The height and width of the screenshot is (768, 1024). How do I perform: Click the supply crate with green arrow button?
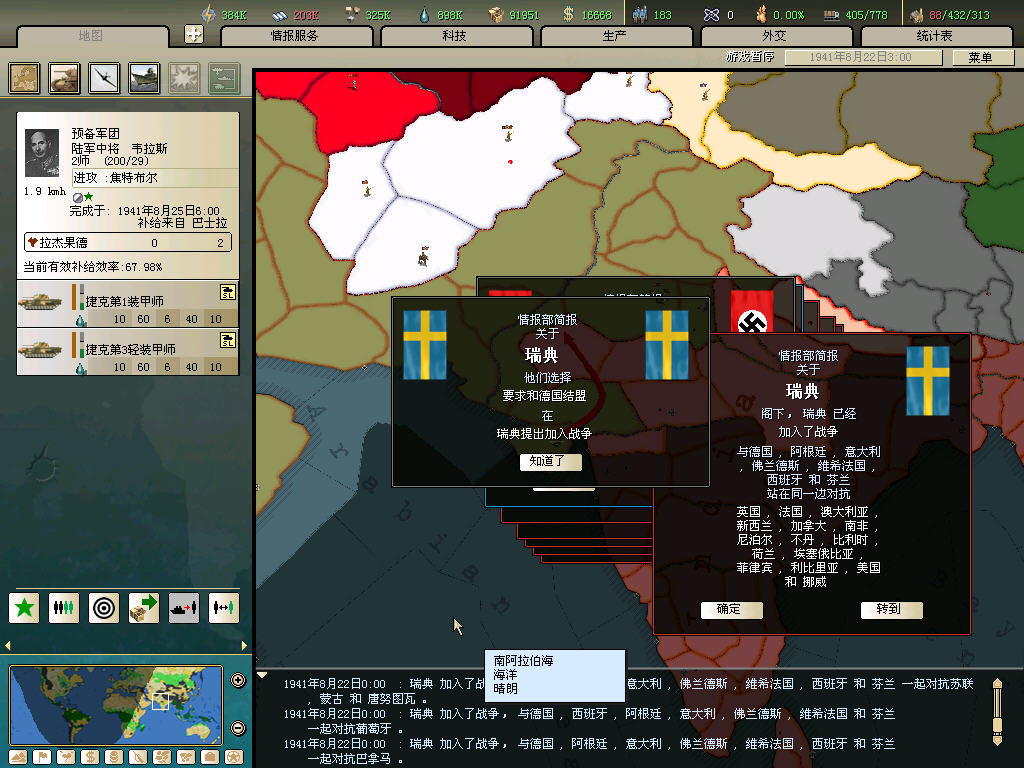click(x=144, y=608)
